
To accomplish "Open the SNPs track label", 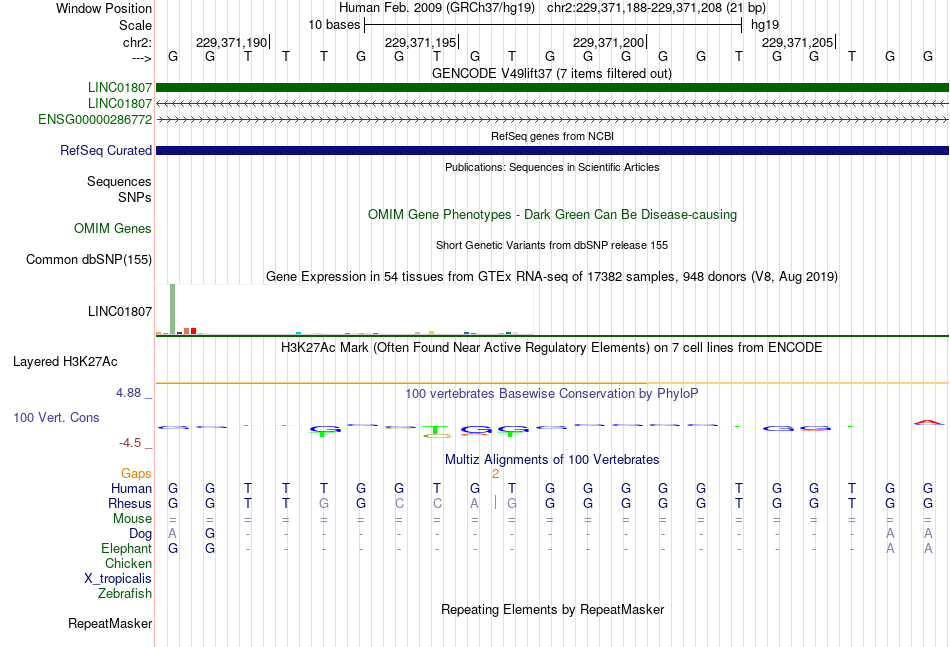I will (135, 197).
